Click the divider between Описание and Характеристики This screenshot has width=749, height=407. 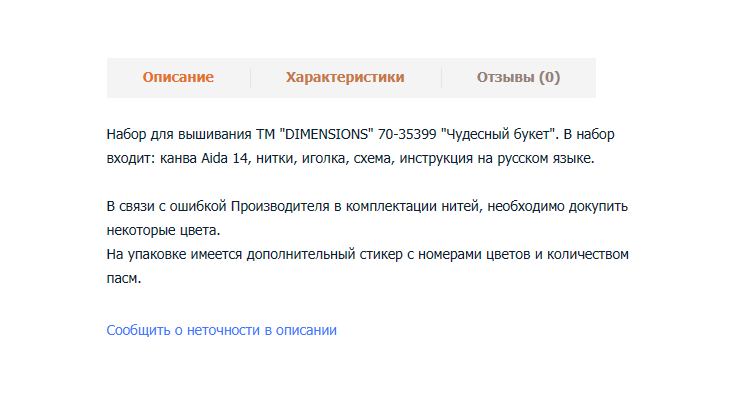250,77
